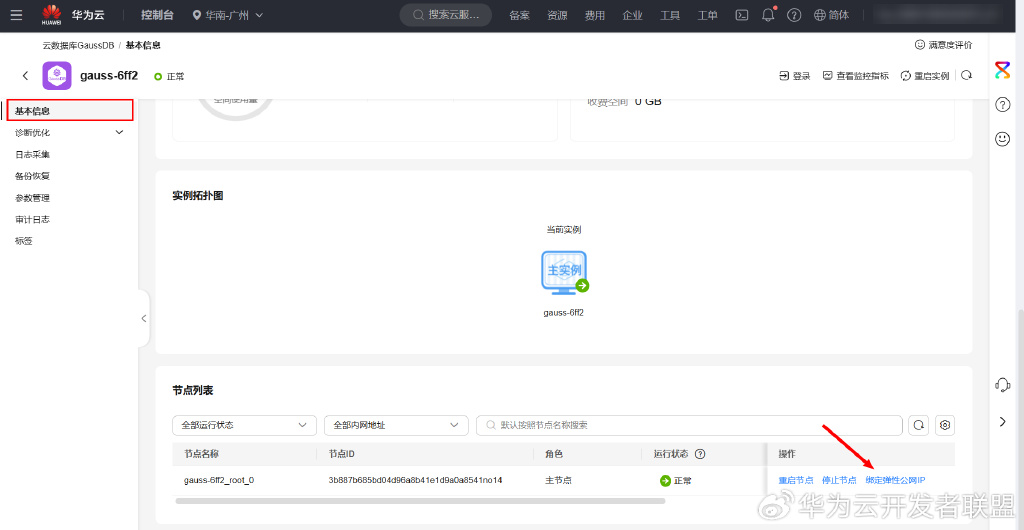This screenshot has height=530, width=1024.
Task: Click 绑定弹性公网IP link
Action: tap(895, 480)
